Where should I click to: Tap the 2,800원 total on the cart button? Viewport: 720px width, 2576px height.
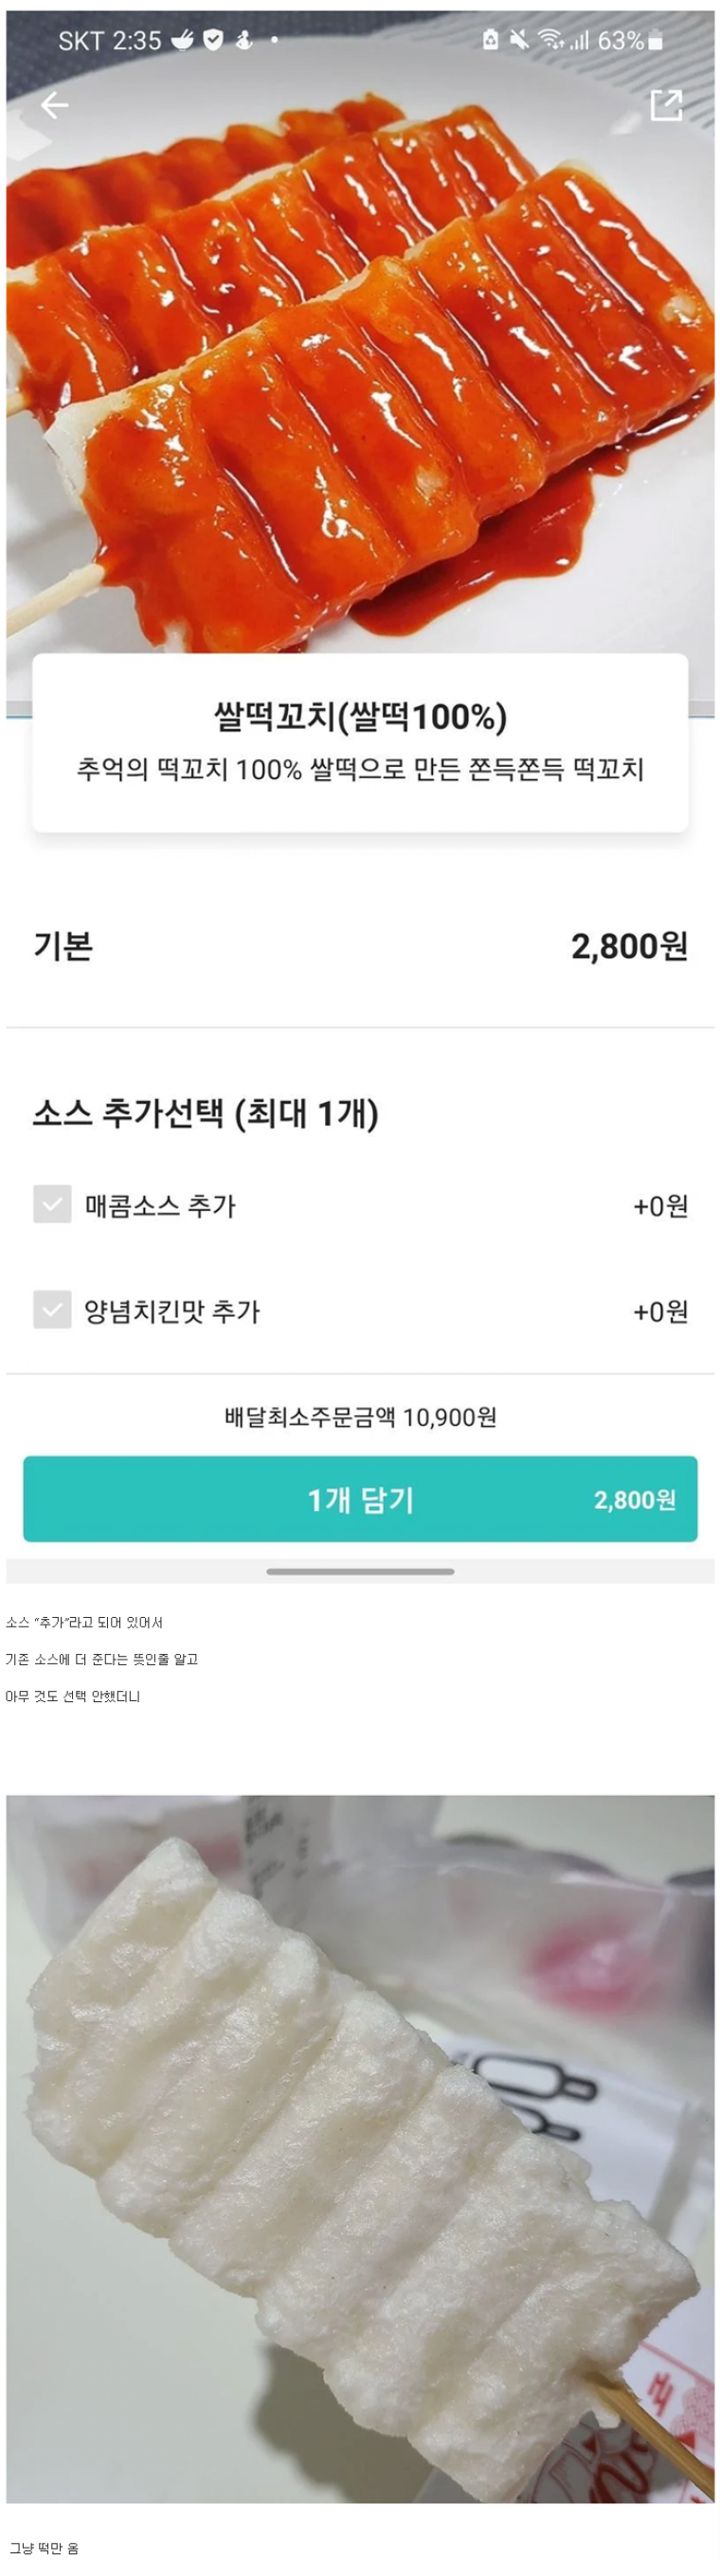coord(634,1499)
